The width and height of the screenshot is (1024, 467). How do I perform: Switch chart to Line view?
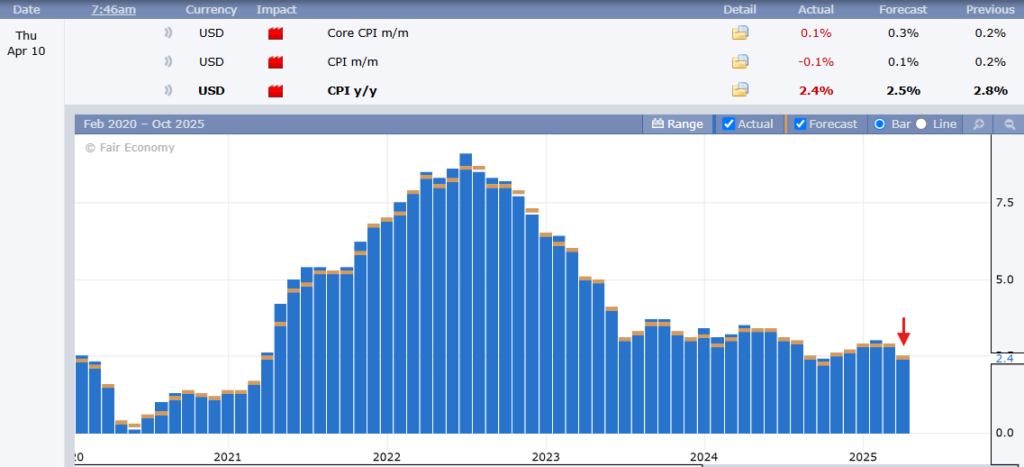point(921,124)
